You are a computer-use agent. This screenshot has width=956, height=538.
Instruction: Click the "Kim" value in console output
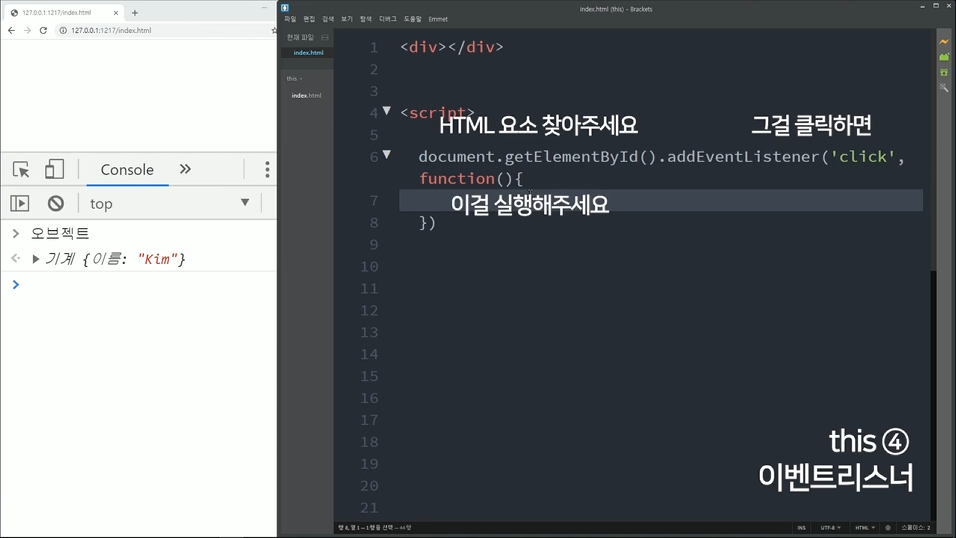(157, 259)
